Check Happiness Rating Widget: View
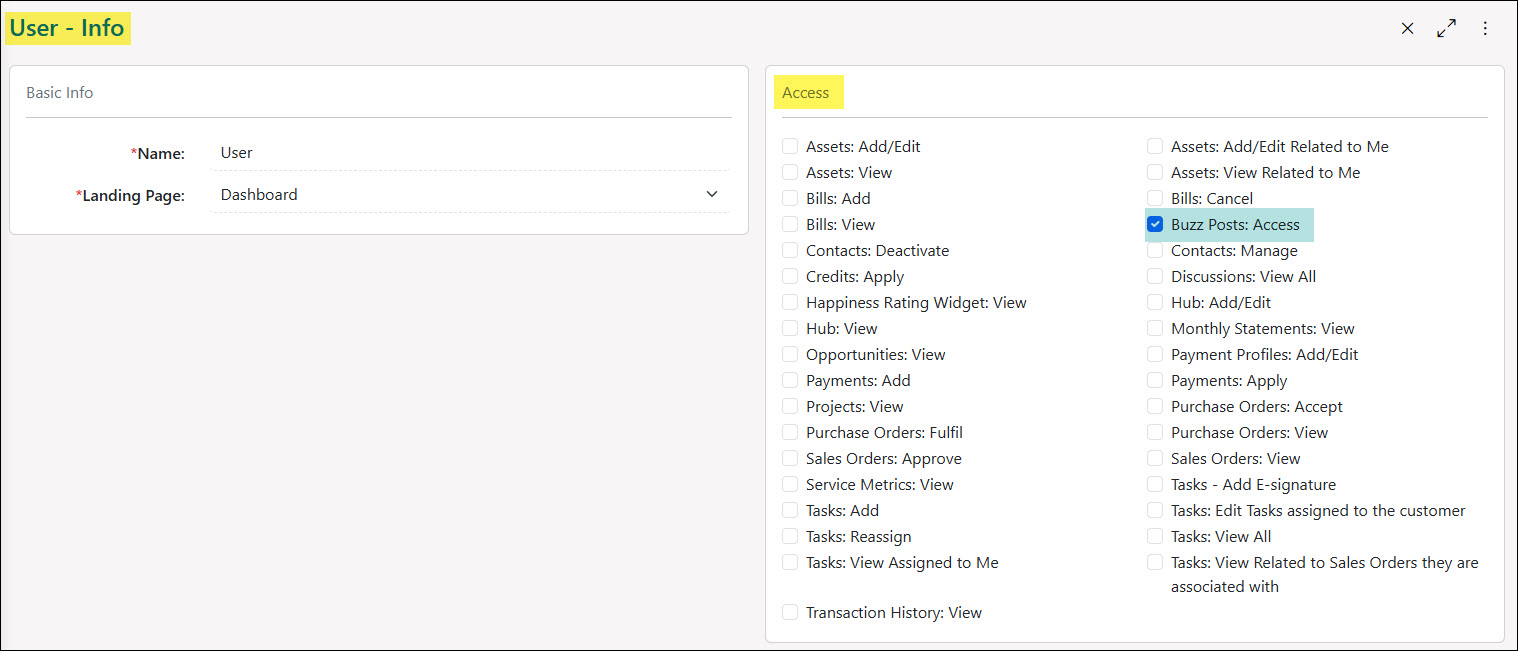The width and height of the screenshot is (1518, 651). pos(789,302)
